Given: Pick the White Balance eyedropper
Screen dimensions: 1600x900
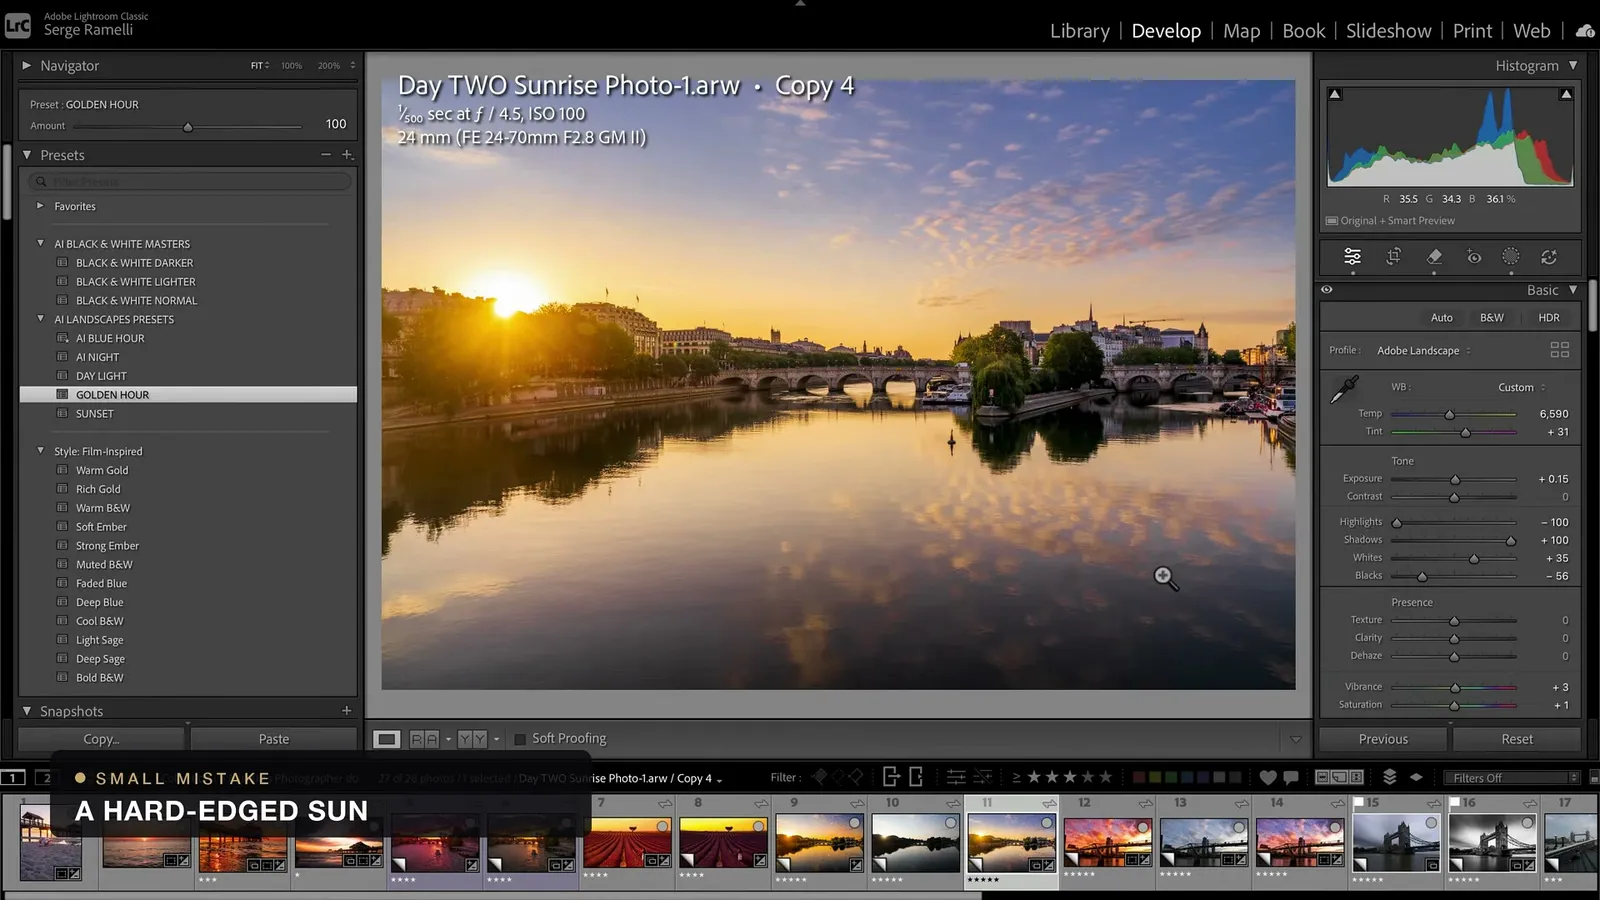Looking at the screenshot, I should tap(1344, 389).
